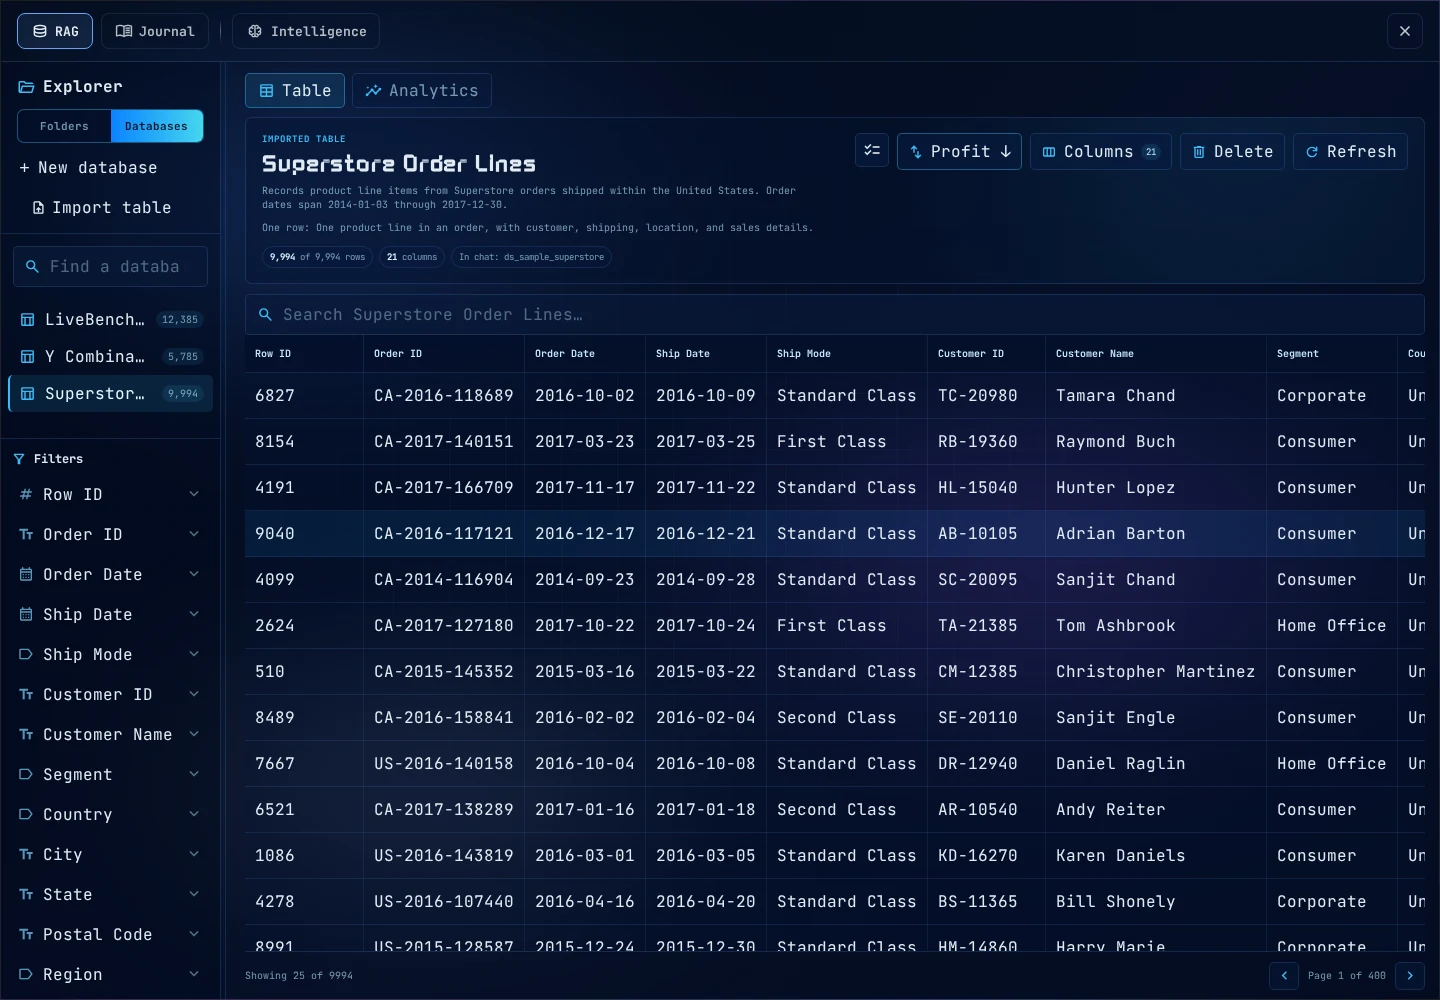This screenshot has height=1000, width=1440.
Task: Click the order ID cell CA-2016-117121
Action: tap(444, 534)
